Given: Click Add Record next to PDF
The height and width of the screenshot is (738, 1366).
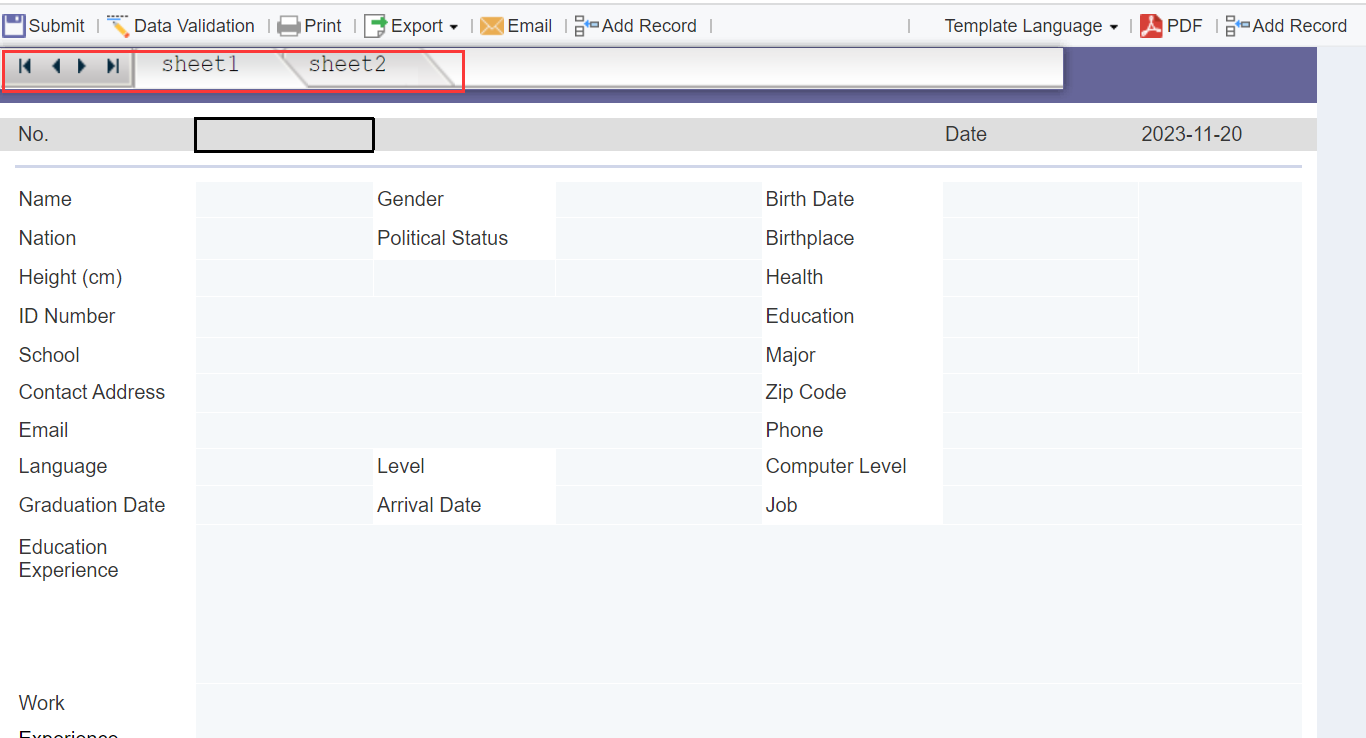Looking at the screenshot, I should pyautogui.click(x=1286, y=26).
